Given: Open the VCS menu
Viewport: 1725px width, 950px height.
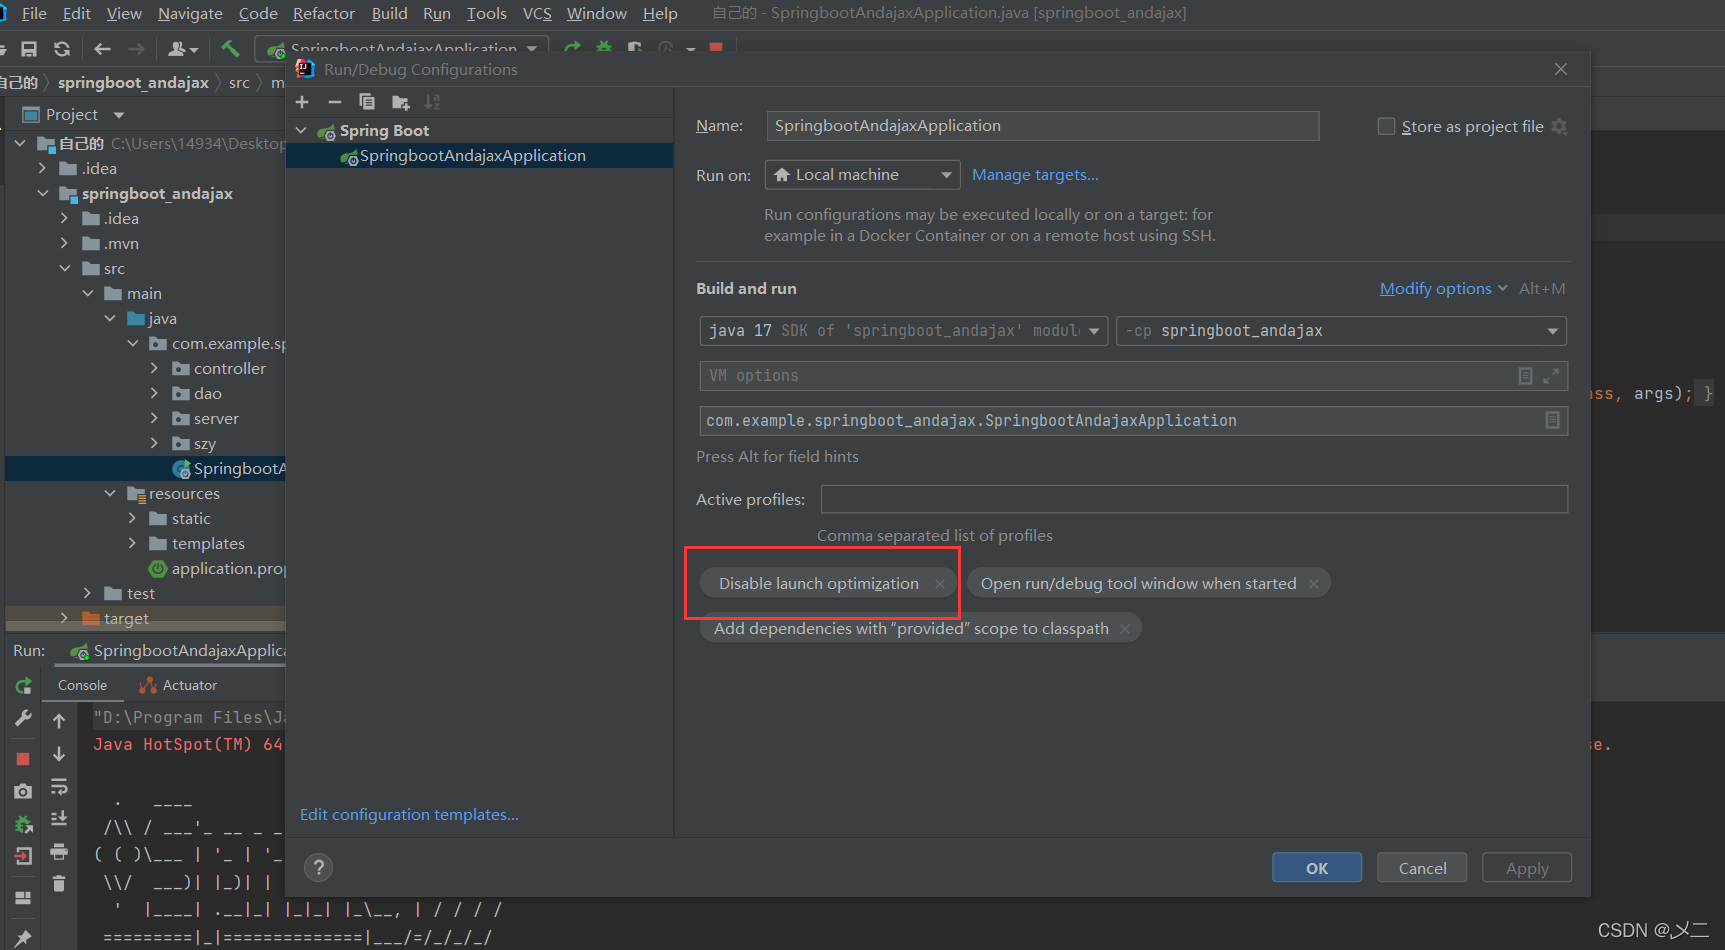Looking at the screenshot, I should [537, 13].
